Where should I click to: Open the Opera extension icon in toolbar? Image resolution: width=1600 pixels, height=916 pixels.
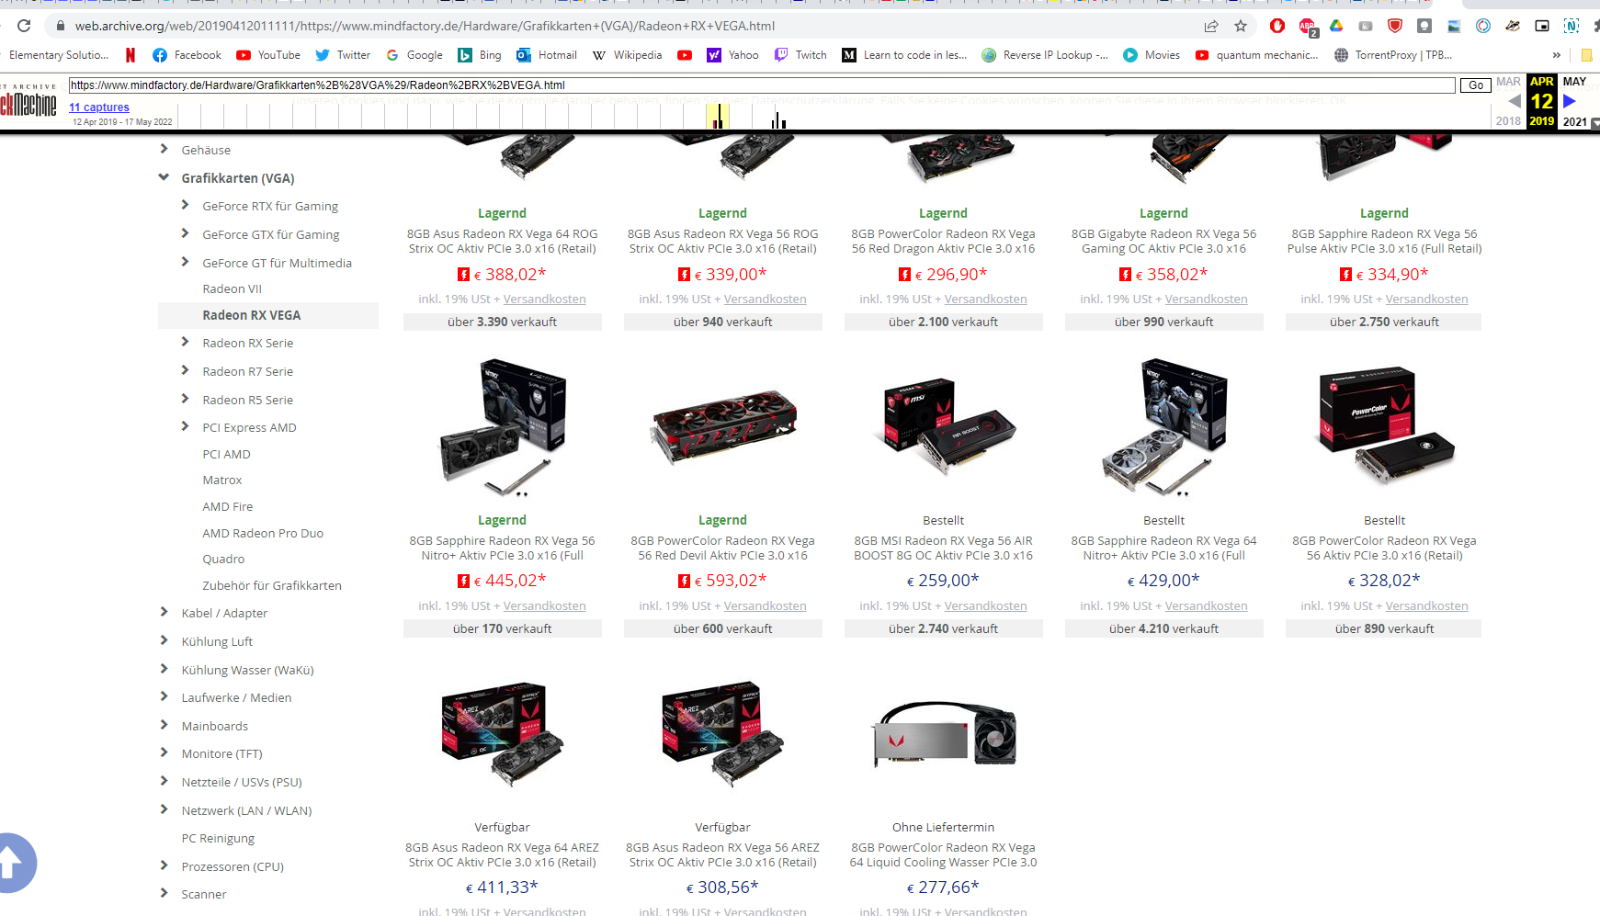pos(1277,26)
